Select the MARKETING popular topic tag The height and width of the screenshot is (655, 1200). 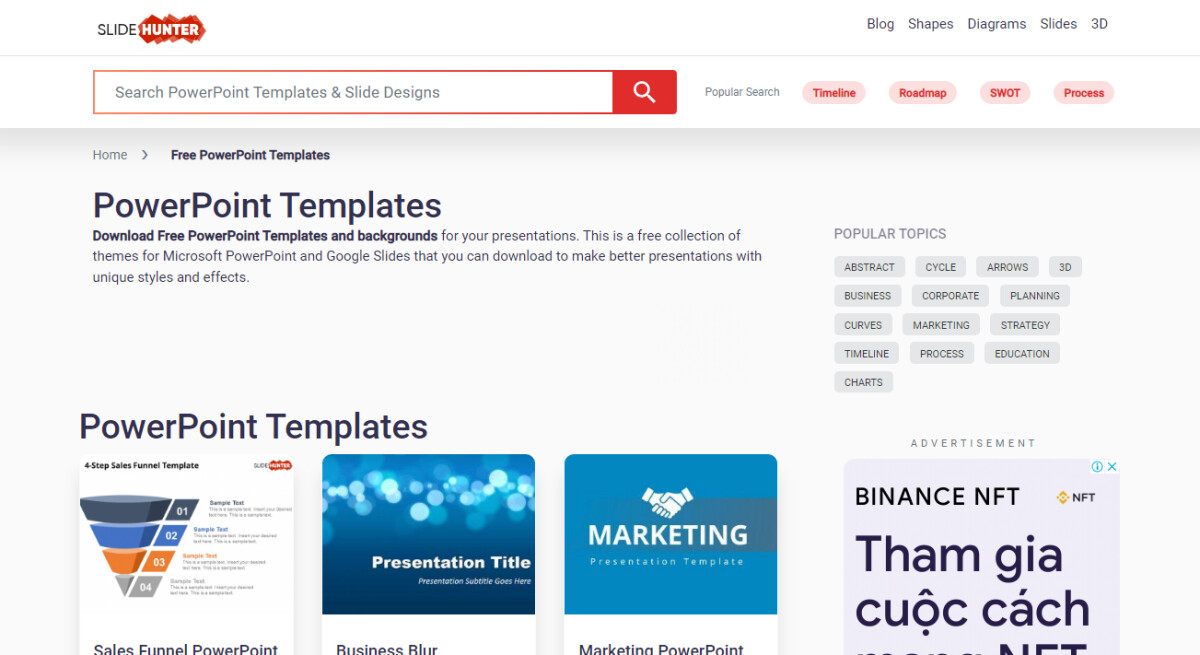pyautogui.click(x=940, y=324)
